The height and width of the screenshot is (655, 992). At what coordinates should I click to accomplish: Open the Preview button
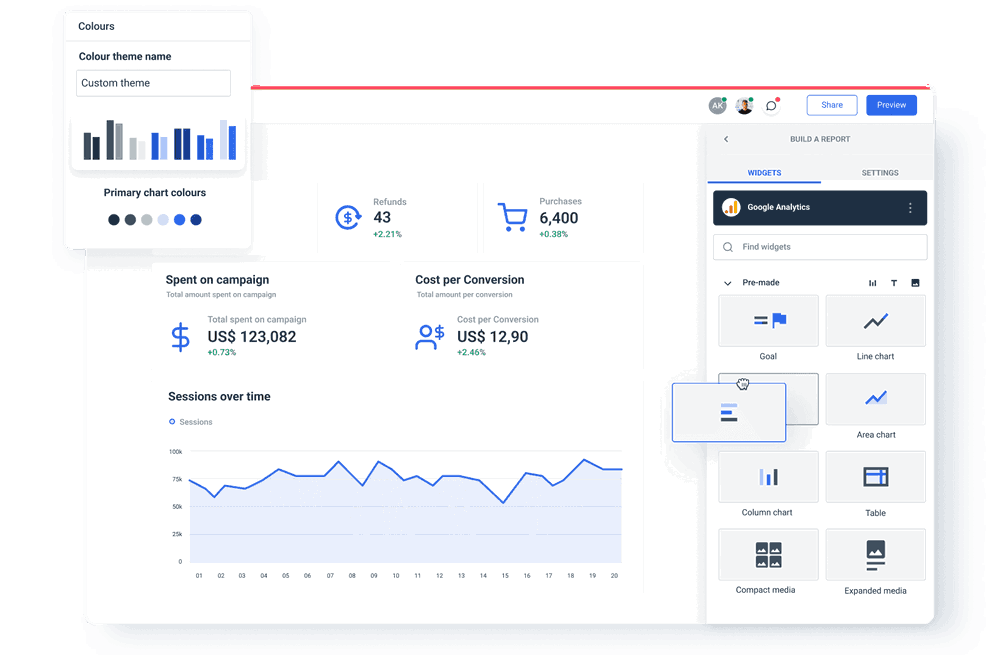click(891, 105)
